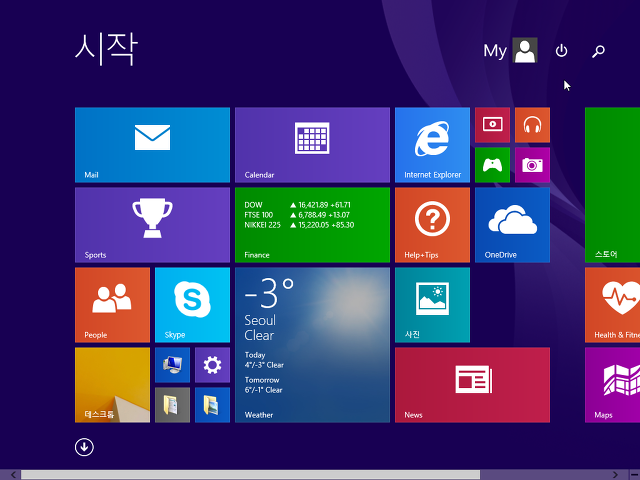Viewport: 640px width, 480px height.
Task: Click the horizontal scrollbar right arrow
Action: (615, 475)
